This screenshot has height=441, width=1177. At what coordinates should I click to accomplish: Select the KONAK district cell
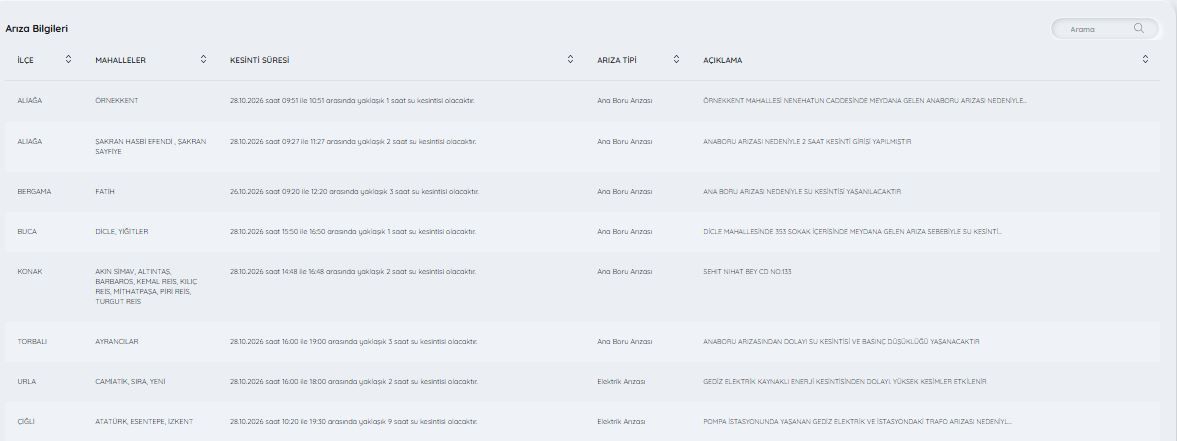29,272
